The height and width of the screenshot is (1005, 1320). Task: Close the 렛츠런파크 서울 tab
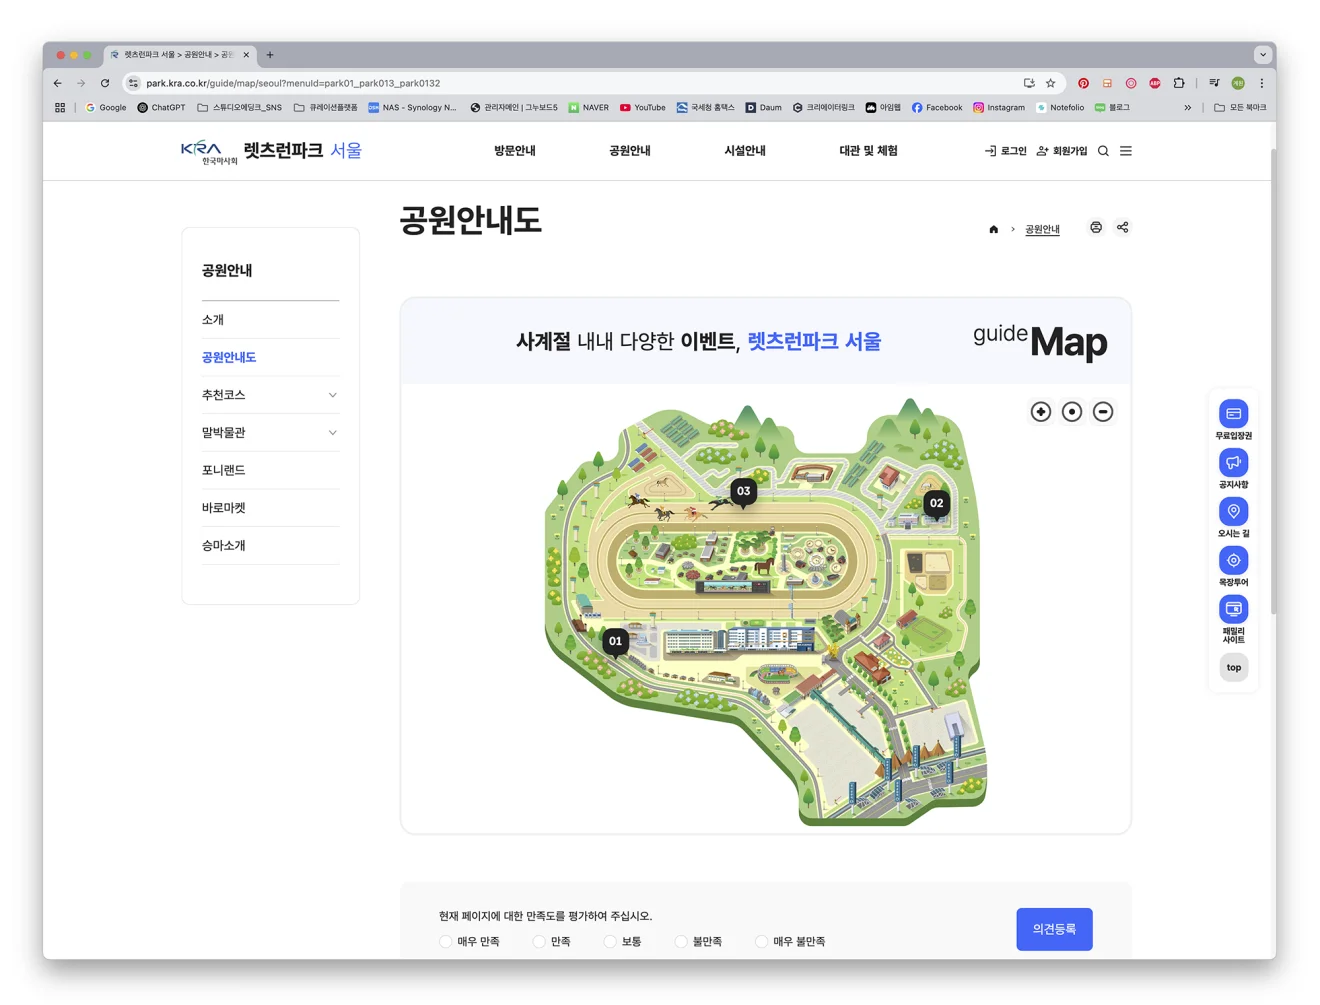click(x=246, y=55)
